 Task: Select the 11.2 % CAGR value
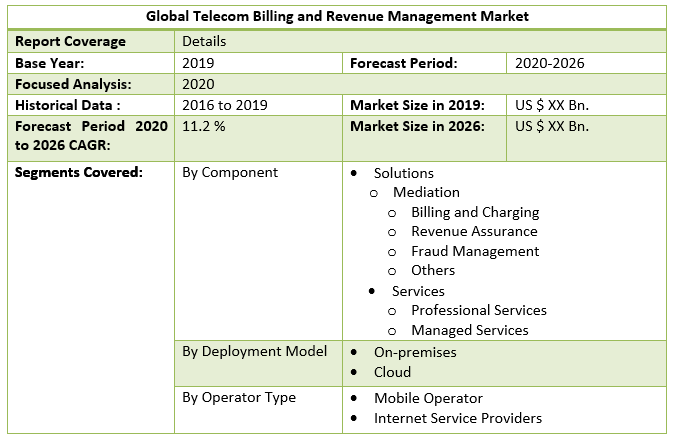click(204, 127)
